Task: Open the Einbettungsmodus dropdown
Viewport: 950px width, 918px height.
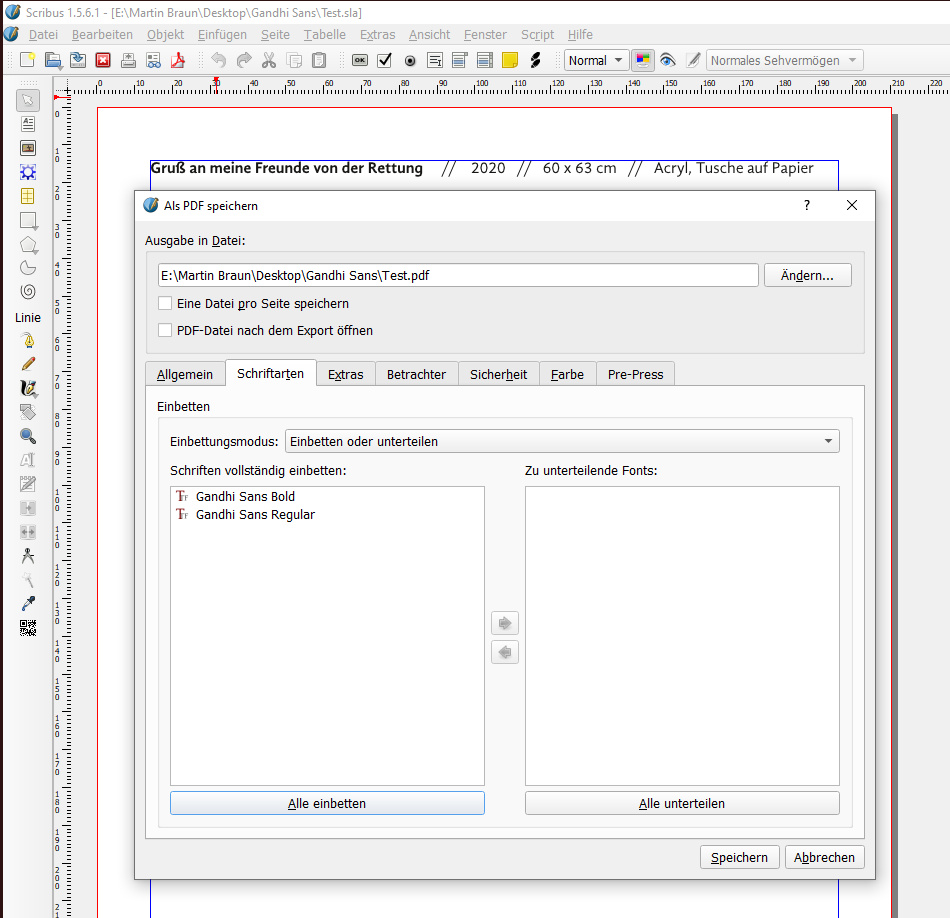Action: click(561, 441)
